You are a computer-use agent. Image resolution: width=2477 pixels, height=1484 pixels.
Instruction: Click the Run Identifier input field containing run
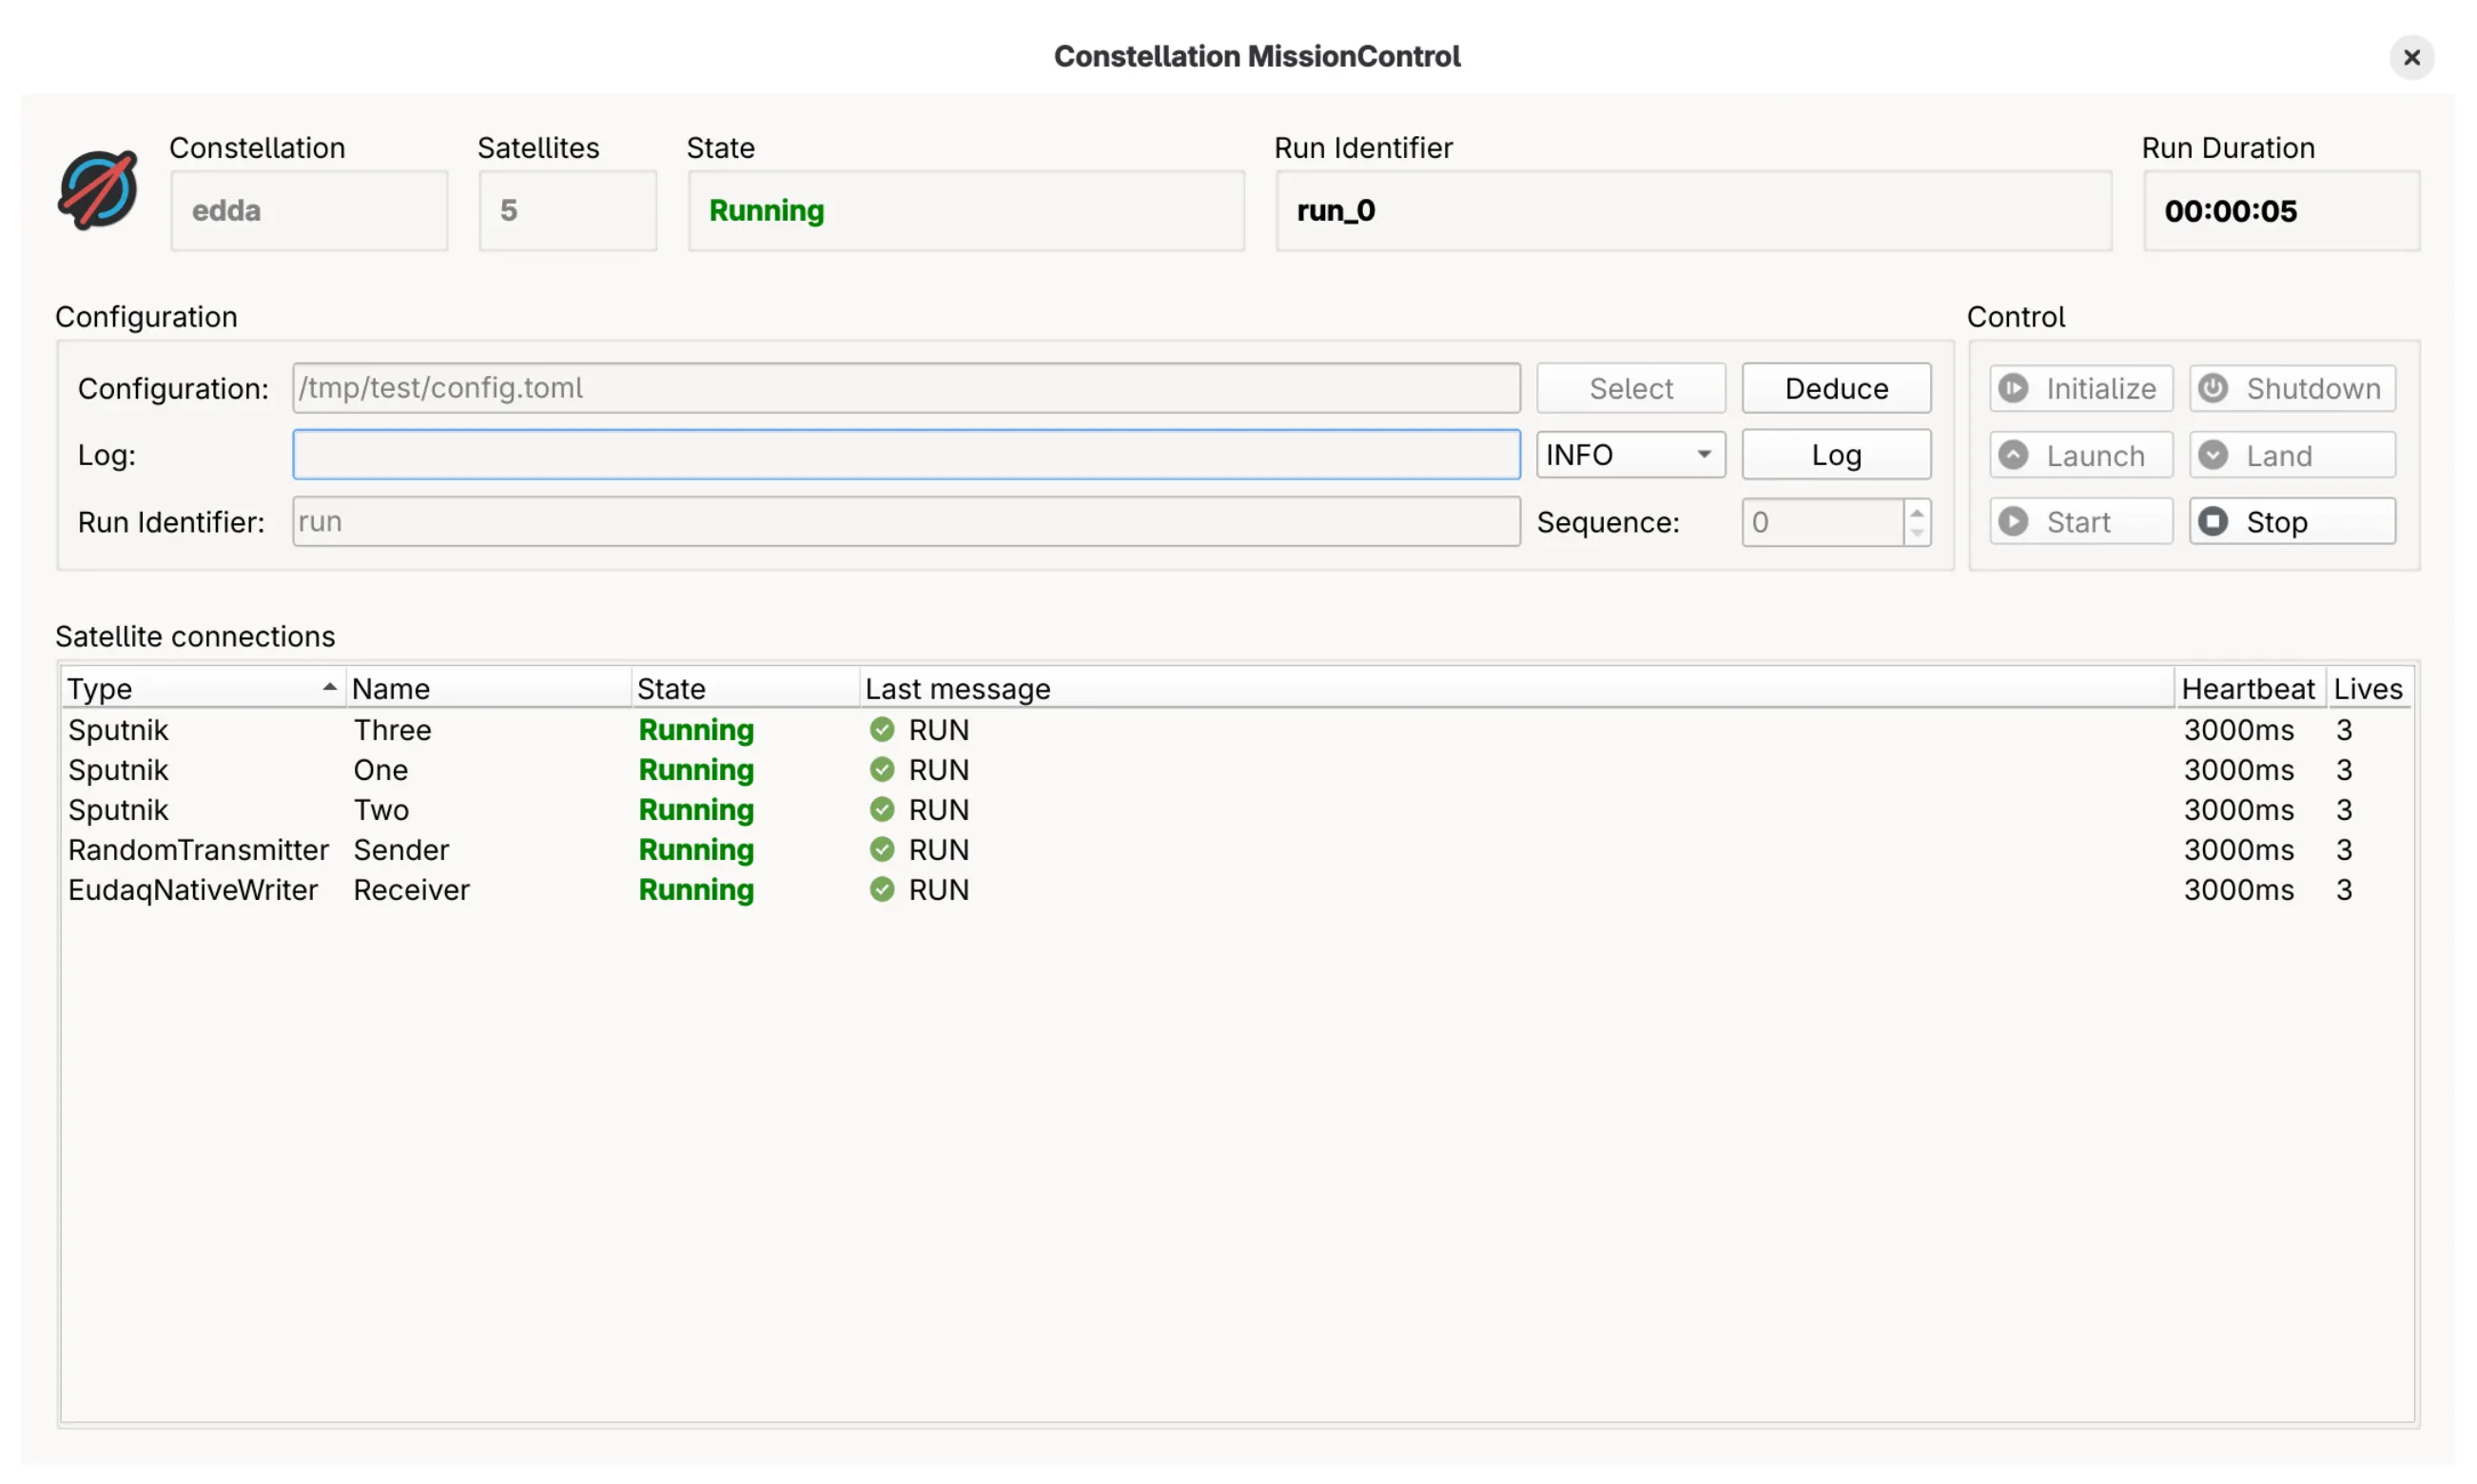pos(906,521)
